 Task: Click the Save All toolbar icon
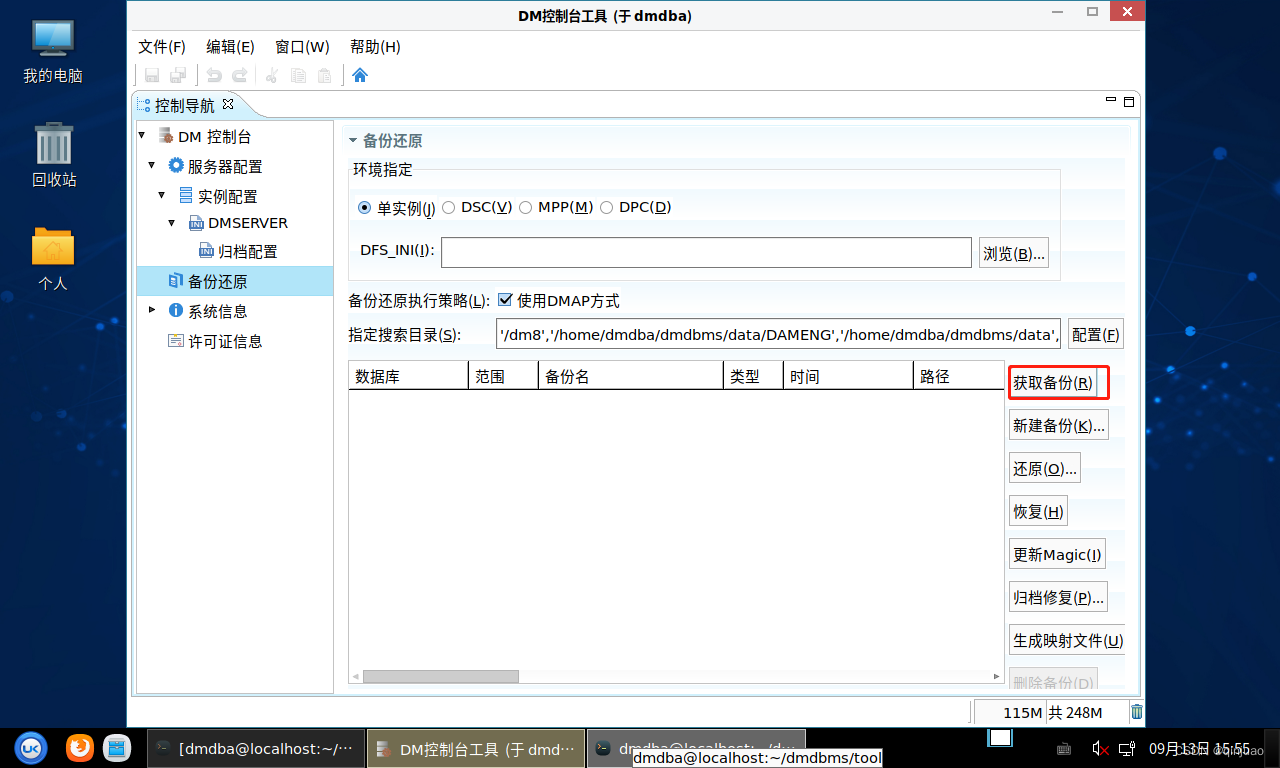[x=178, y=75]
